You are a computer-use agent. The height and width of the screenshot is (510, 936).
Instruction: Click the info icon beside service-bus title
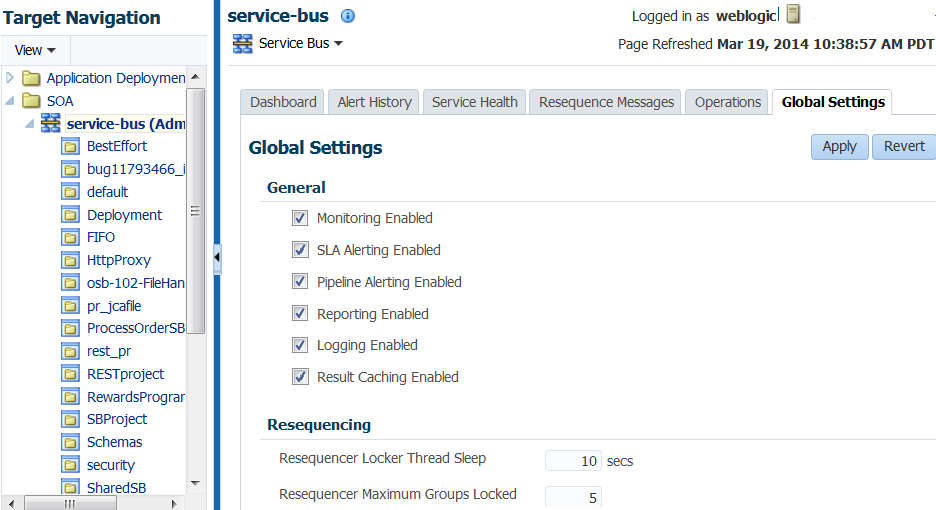point(348,16)
